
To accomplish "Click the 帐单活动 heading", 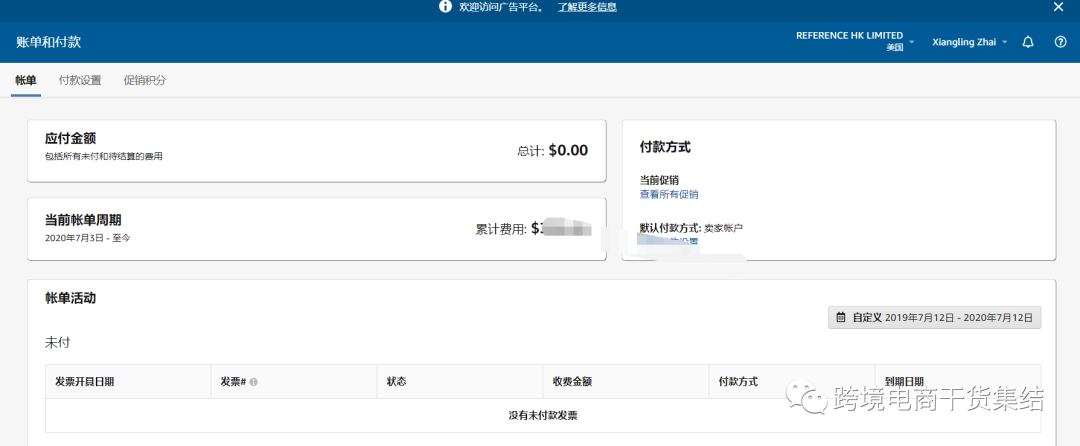I will pos(70,298).
